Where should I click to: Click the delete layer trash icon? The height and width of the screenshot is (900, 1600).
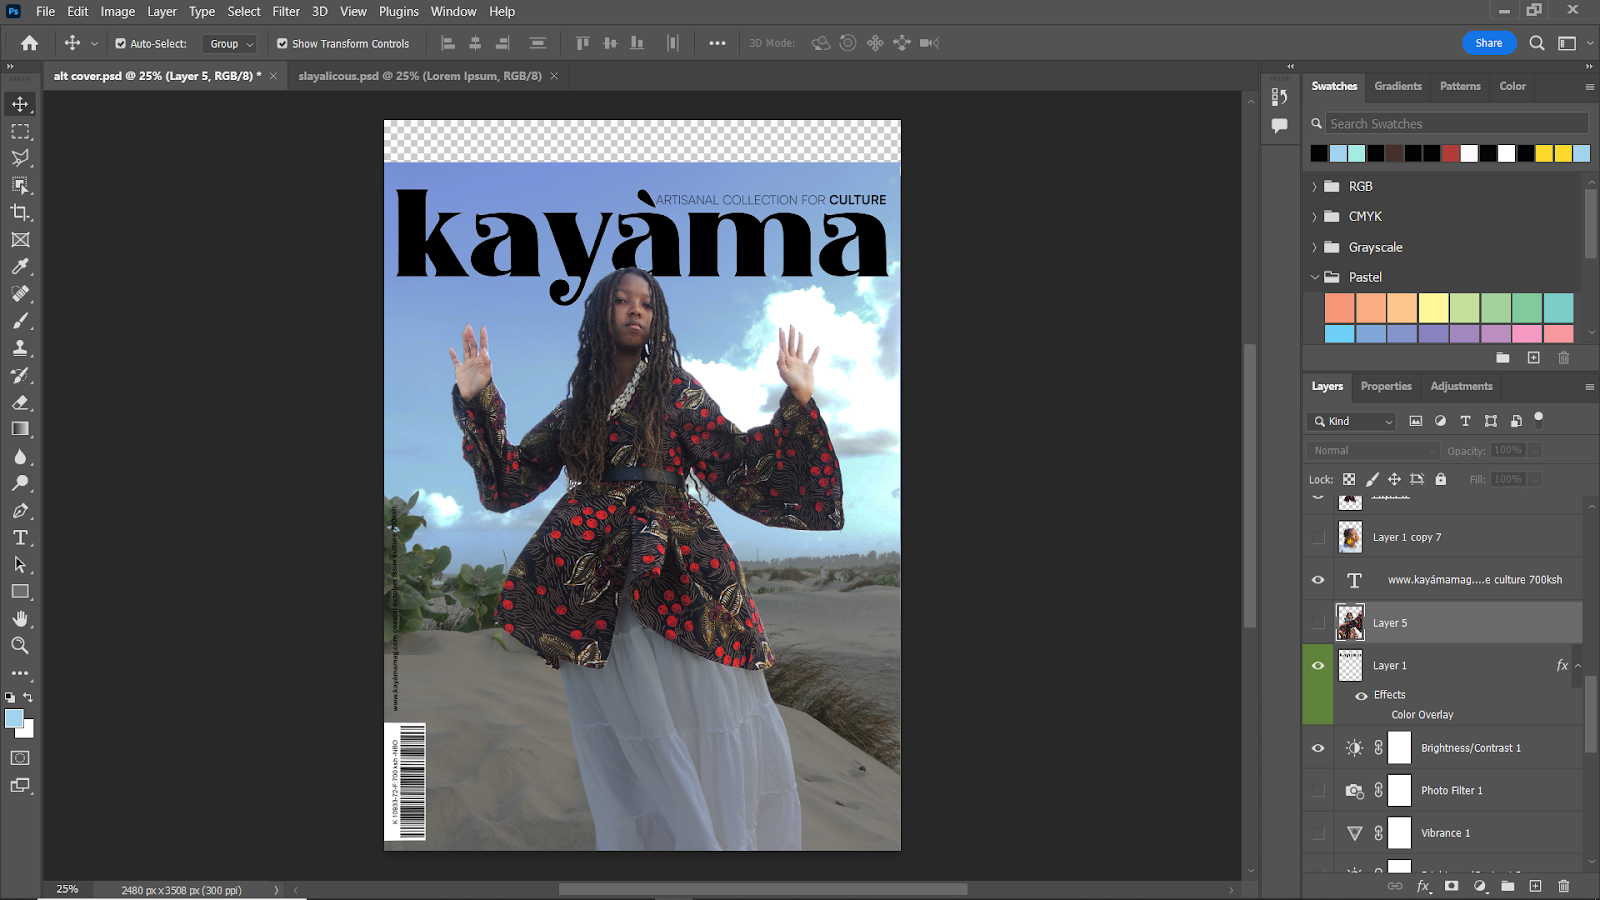[1564, 886]
